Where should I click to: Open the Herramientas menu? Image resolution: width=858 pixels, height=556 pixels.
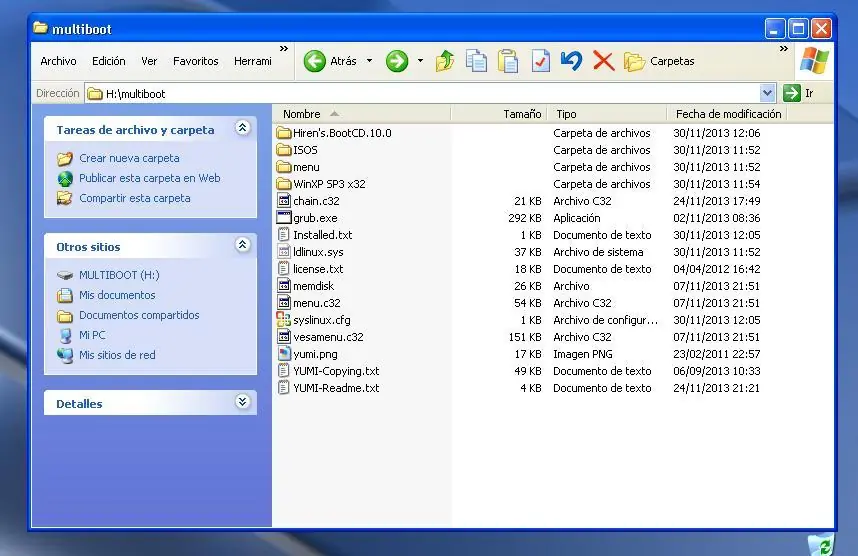point(252,61)
